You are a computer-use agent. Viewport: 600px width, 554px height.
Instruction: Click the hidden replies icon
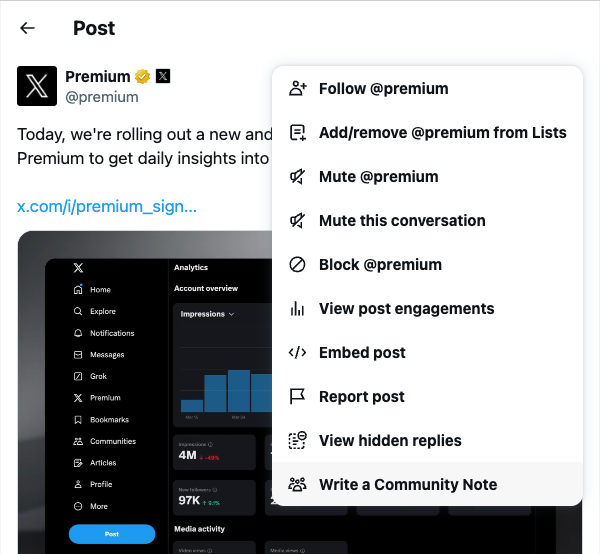[x=297, y=440]
